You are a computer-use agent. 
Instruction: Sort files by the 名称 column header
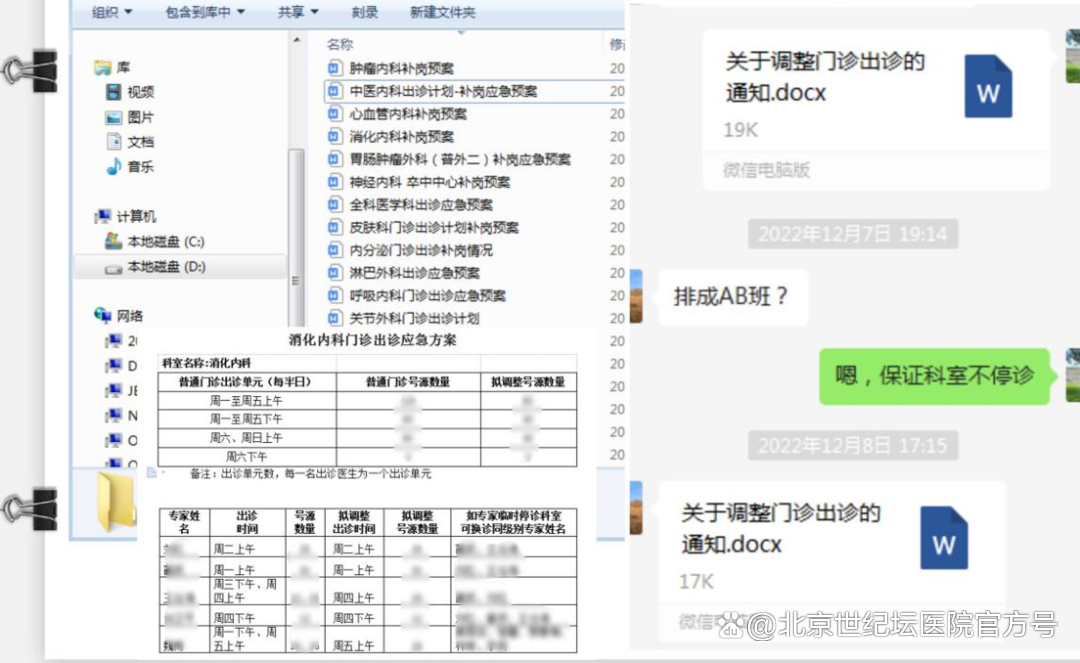click(340, 44)
